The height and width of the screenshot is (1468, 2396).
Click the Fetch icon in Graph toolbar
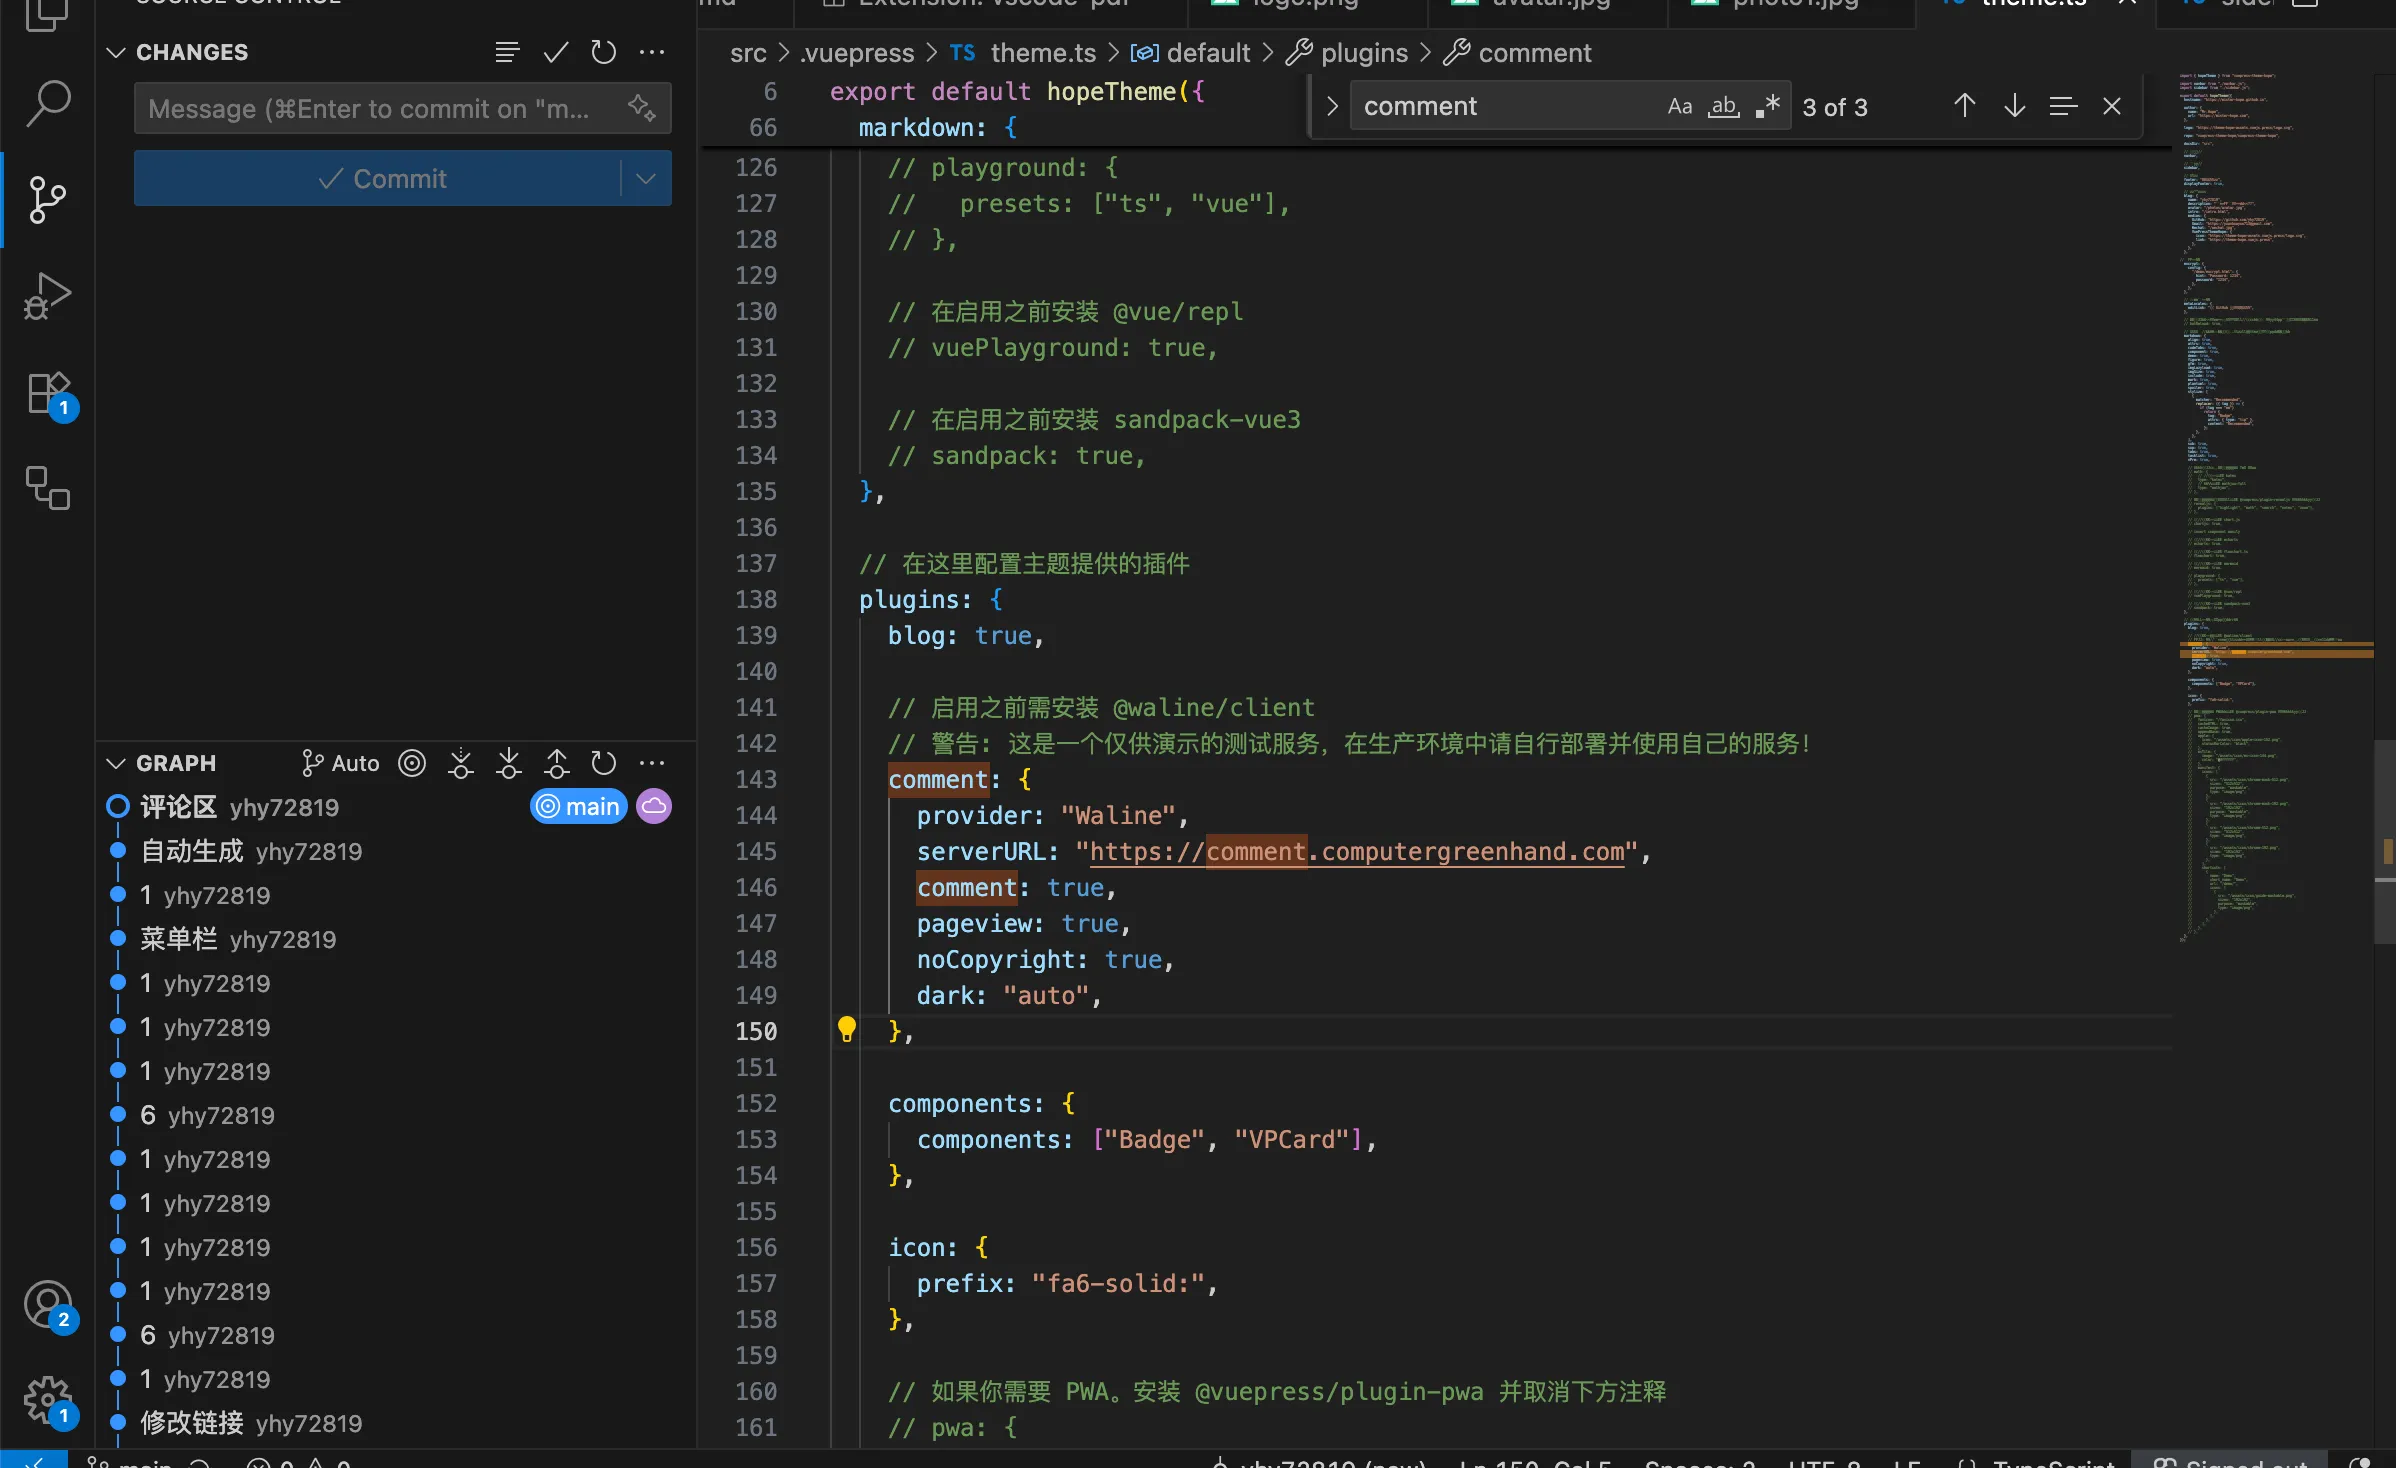[x=460, y=764]
